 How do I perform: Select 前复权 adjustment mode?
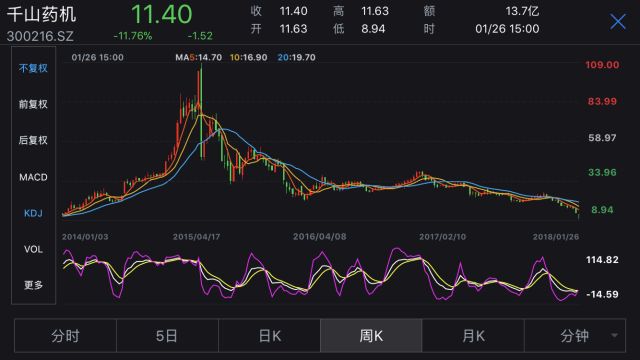(33, 104)
